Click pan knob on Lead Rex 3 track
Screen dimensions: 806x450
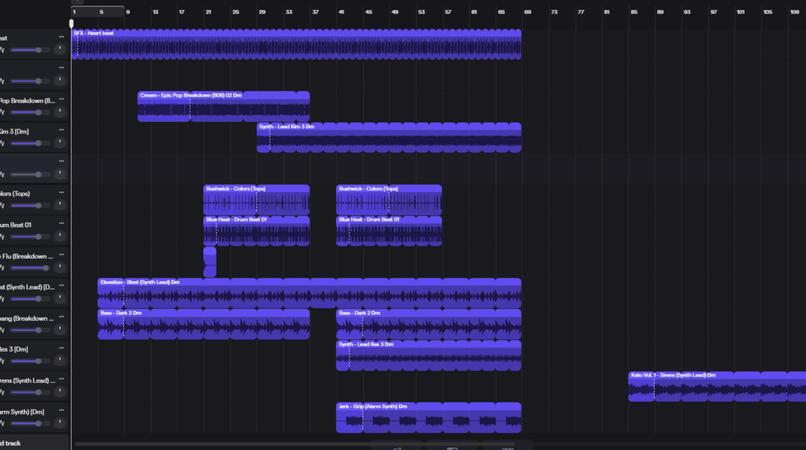[60, 361]
